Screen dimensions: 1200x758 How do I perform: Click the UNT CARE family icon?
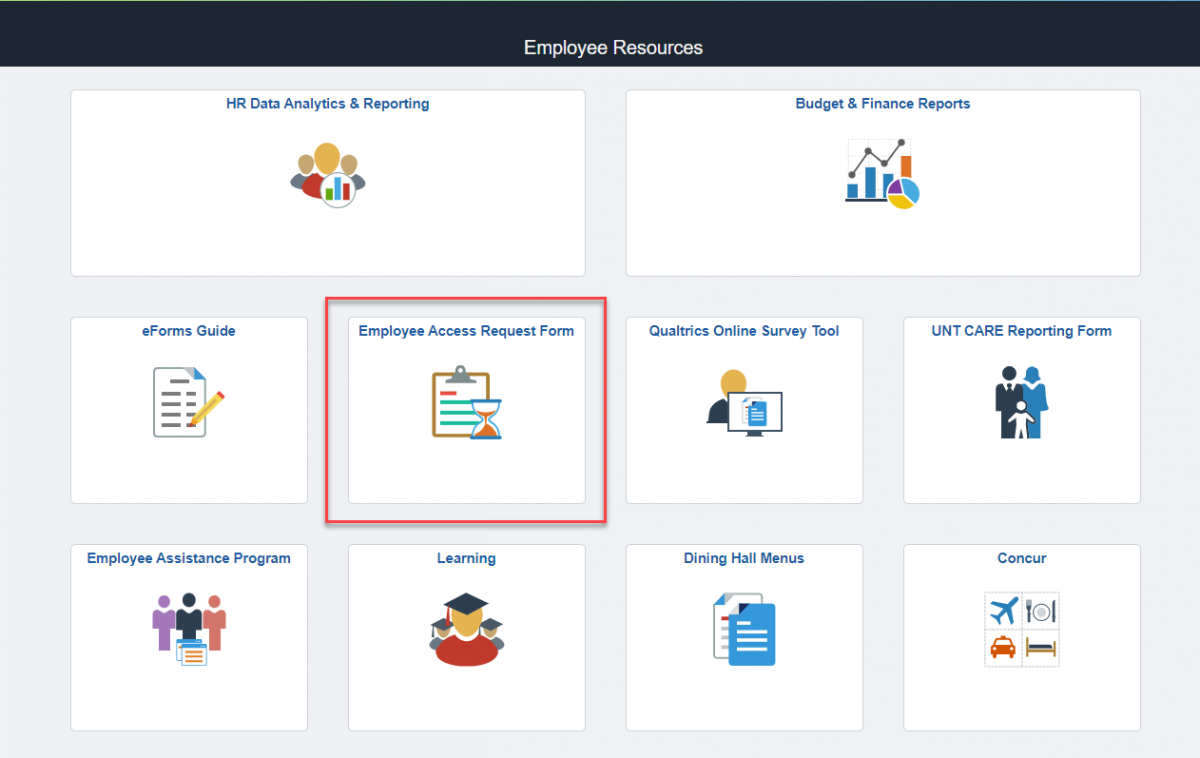pyautogui.click(x=1022, y=402)
